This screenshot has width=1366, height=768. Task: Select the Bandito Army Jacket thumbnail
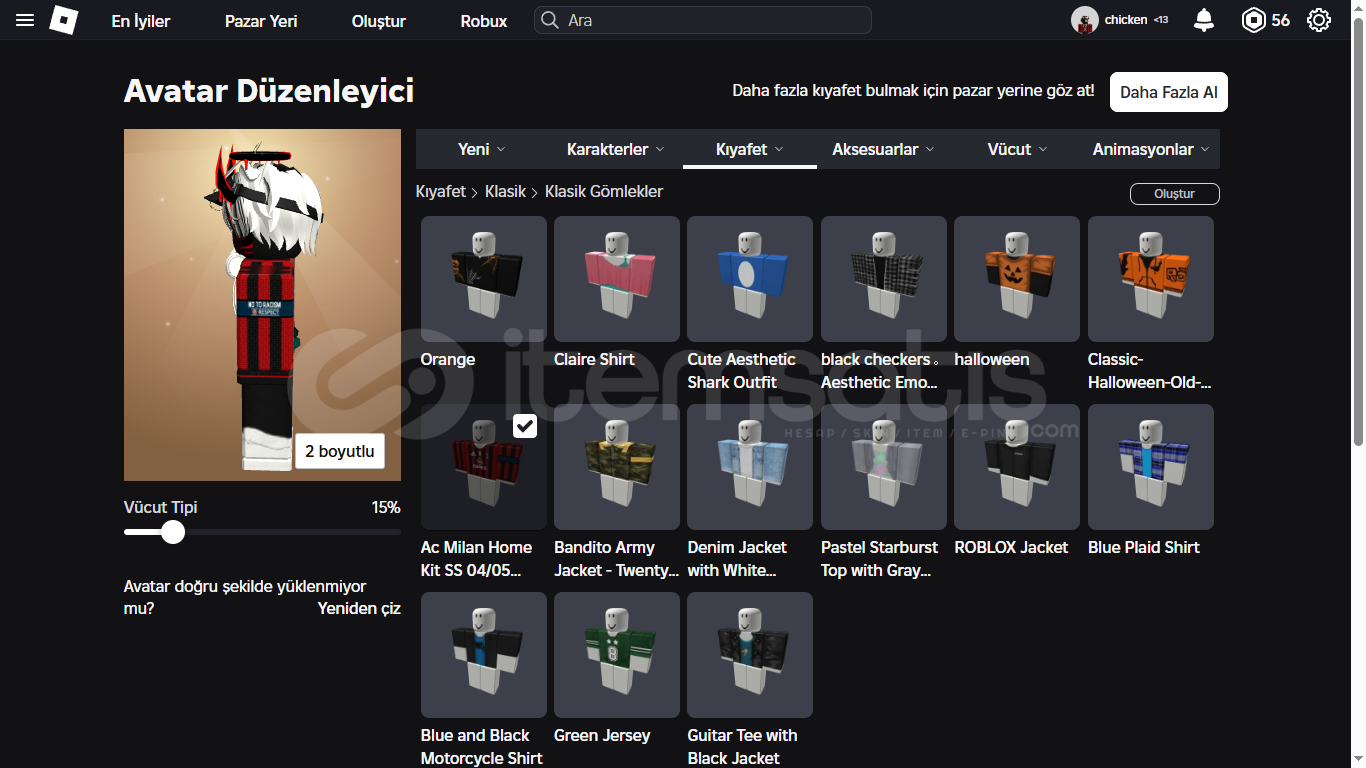pyautogui.click(x=617, y=467)
